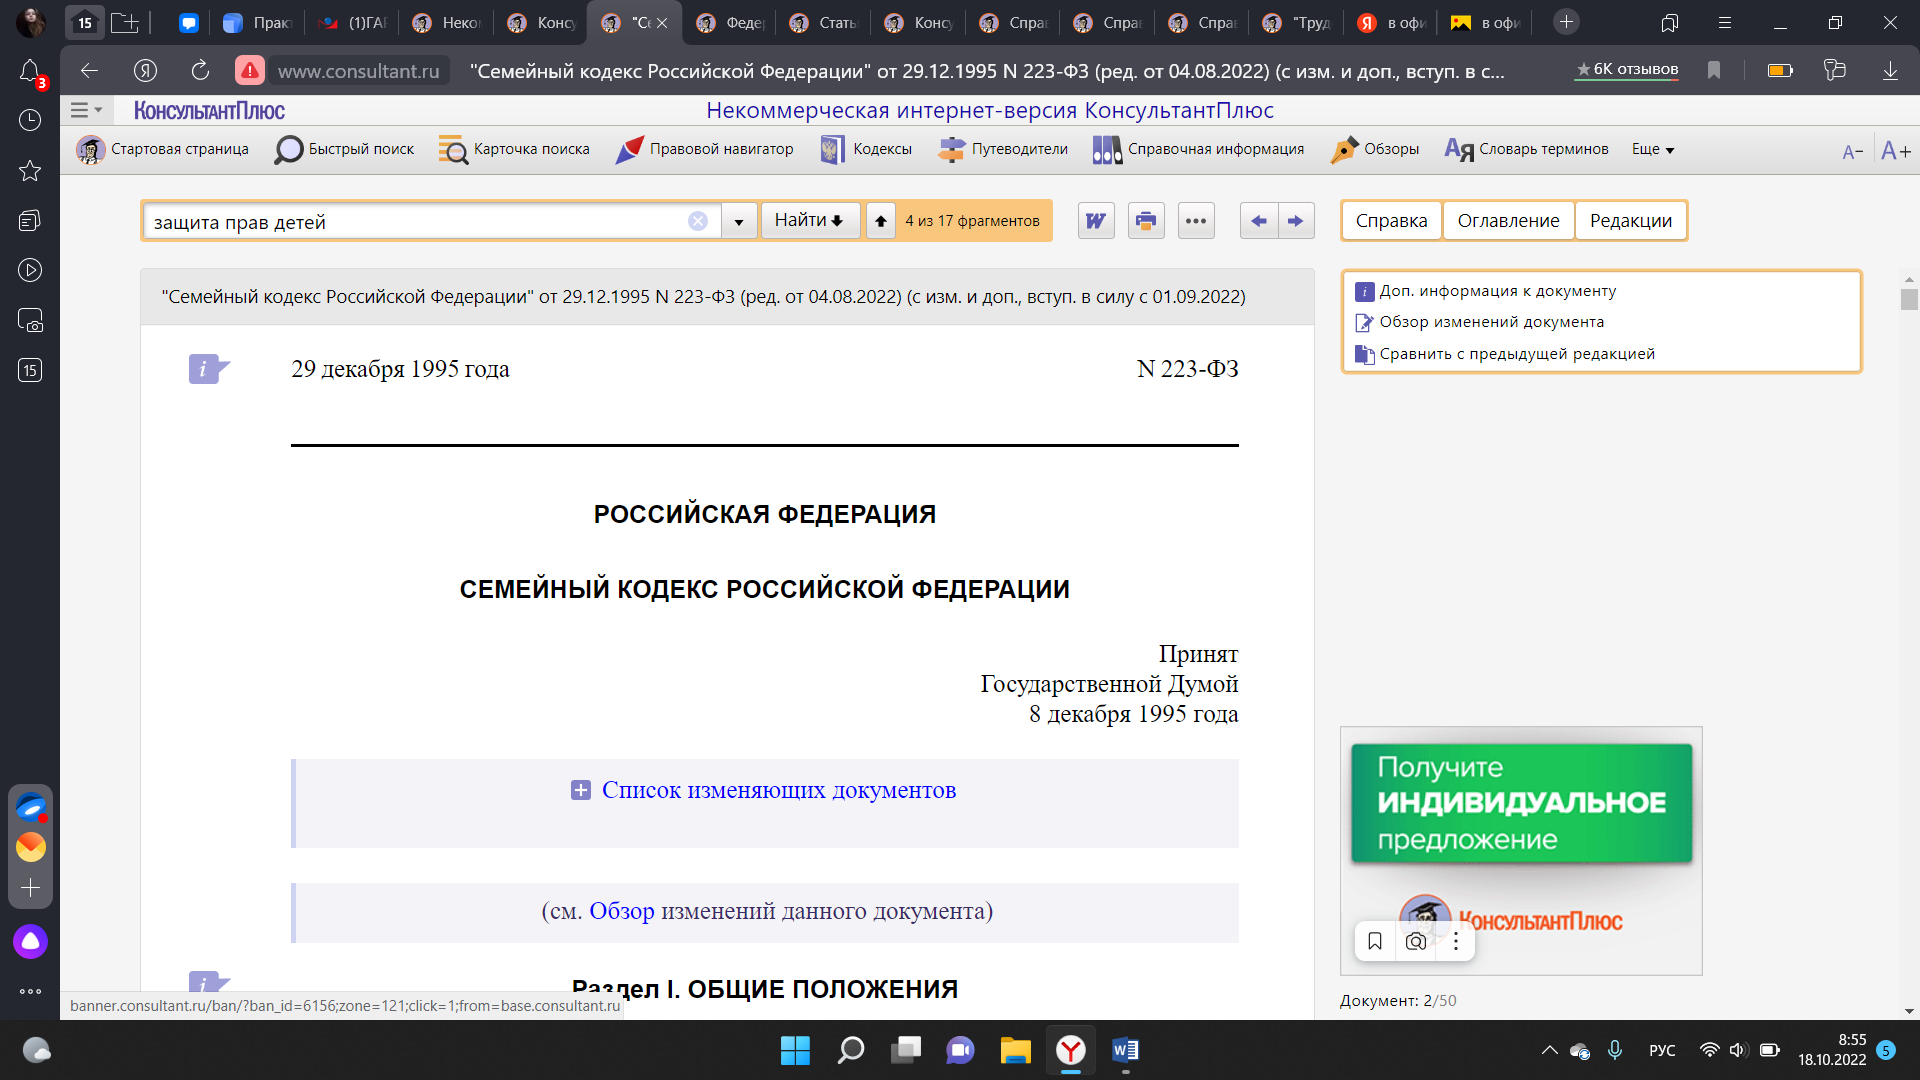Click the Найти button
This screenshot has width=1920, height=1080.
[810, 220]
